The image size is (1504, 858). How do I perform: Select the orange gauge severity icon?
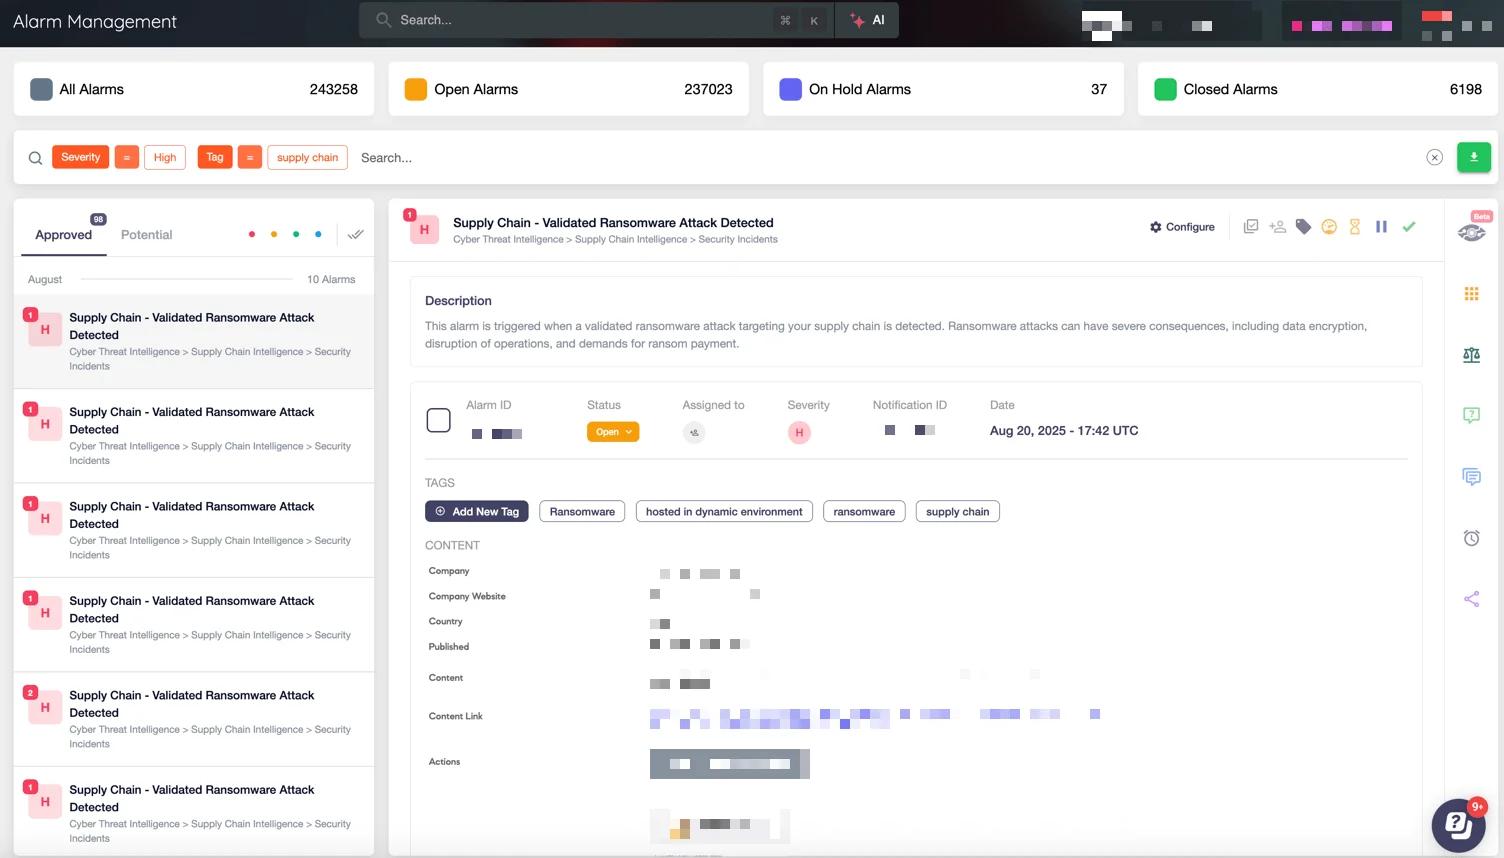pos(1329,226)
